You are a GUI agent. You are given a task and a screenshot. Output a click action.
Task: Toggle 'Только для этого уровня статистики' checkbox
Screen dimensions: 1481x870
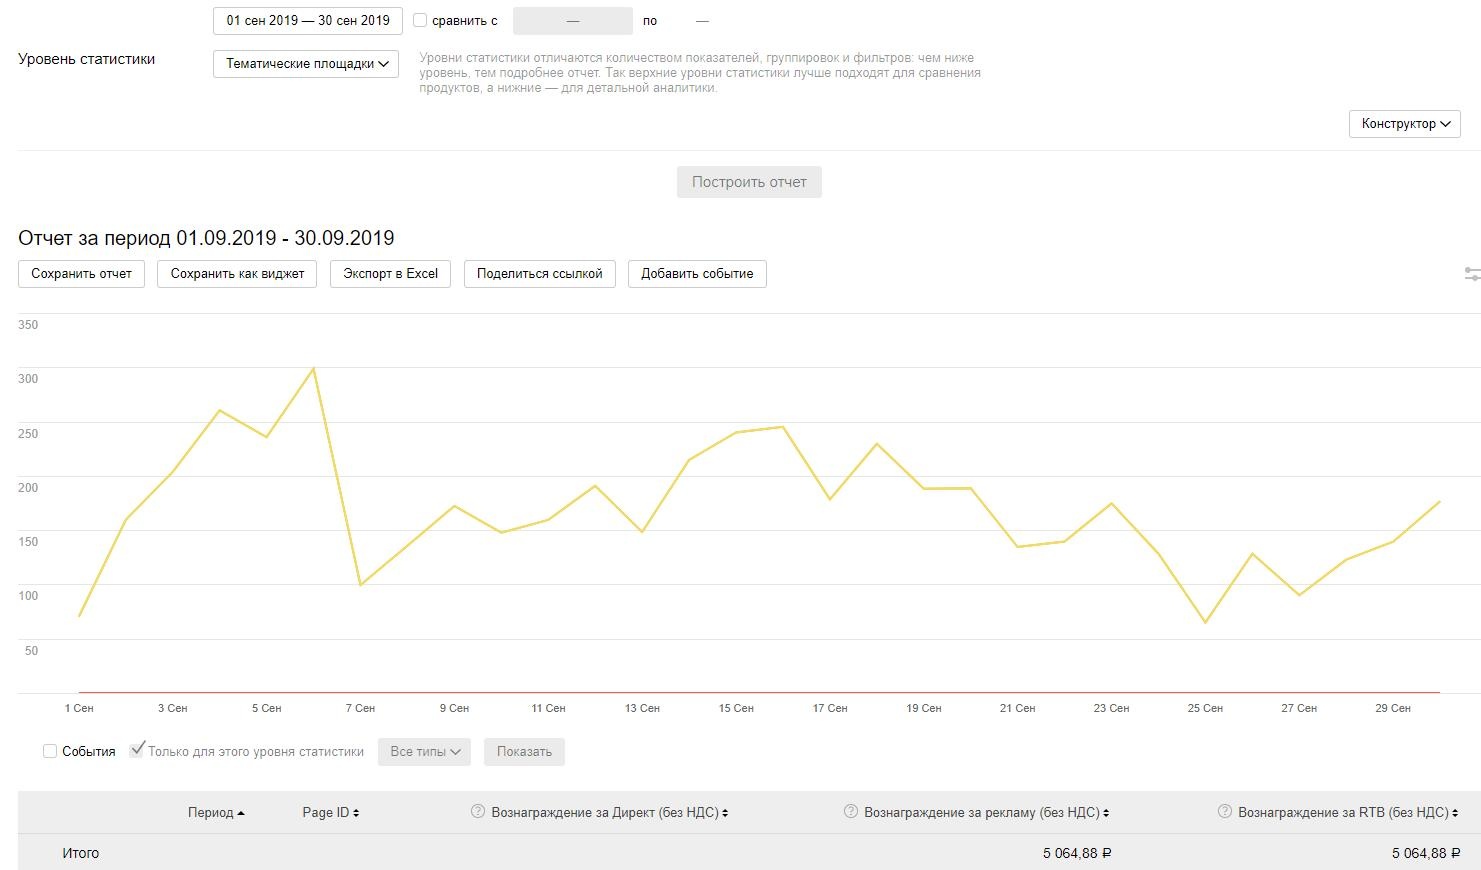pyautogui.click(x=137, y=750)
